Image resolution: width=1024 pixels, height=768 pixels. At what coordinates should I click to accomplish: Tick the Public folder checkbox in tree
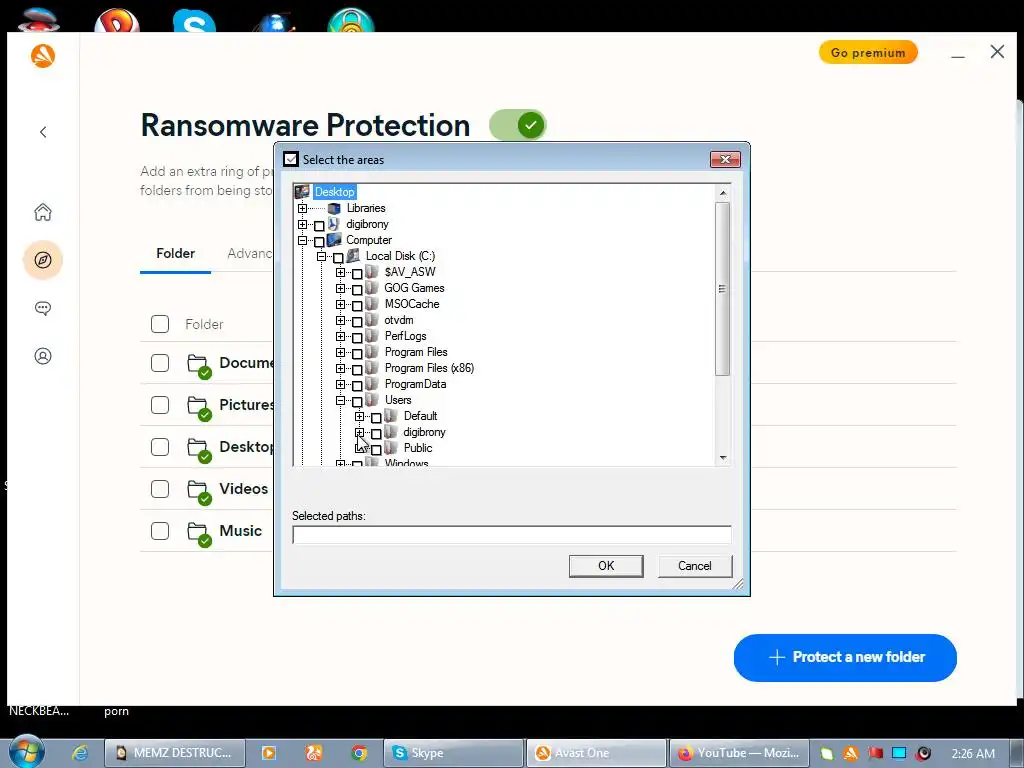376,450
